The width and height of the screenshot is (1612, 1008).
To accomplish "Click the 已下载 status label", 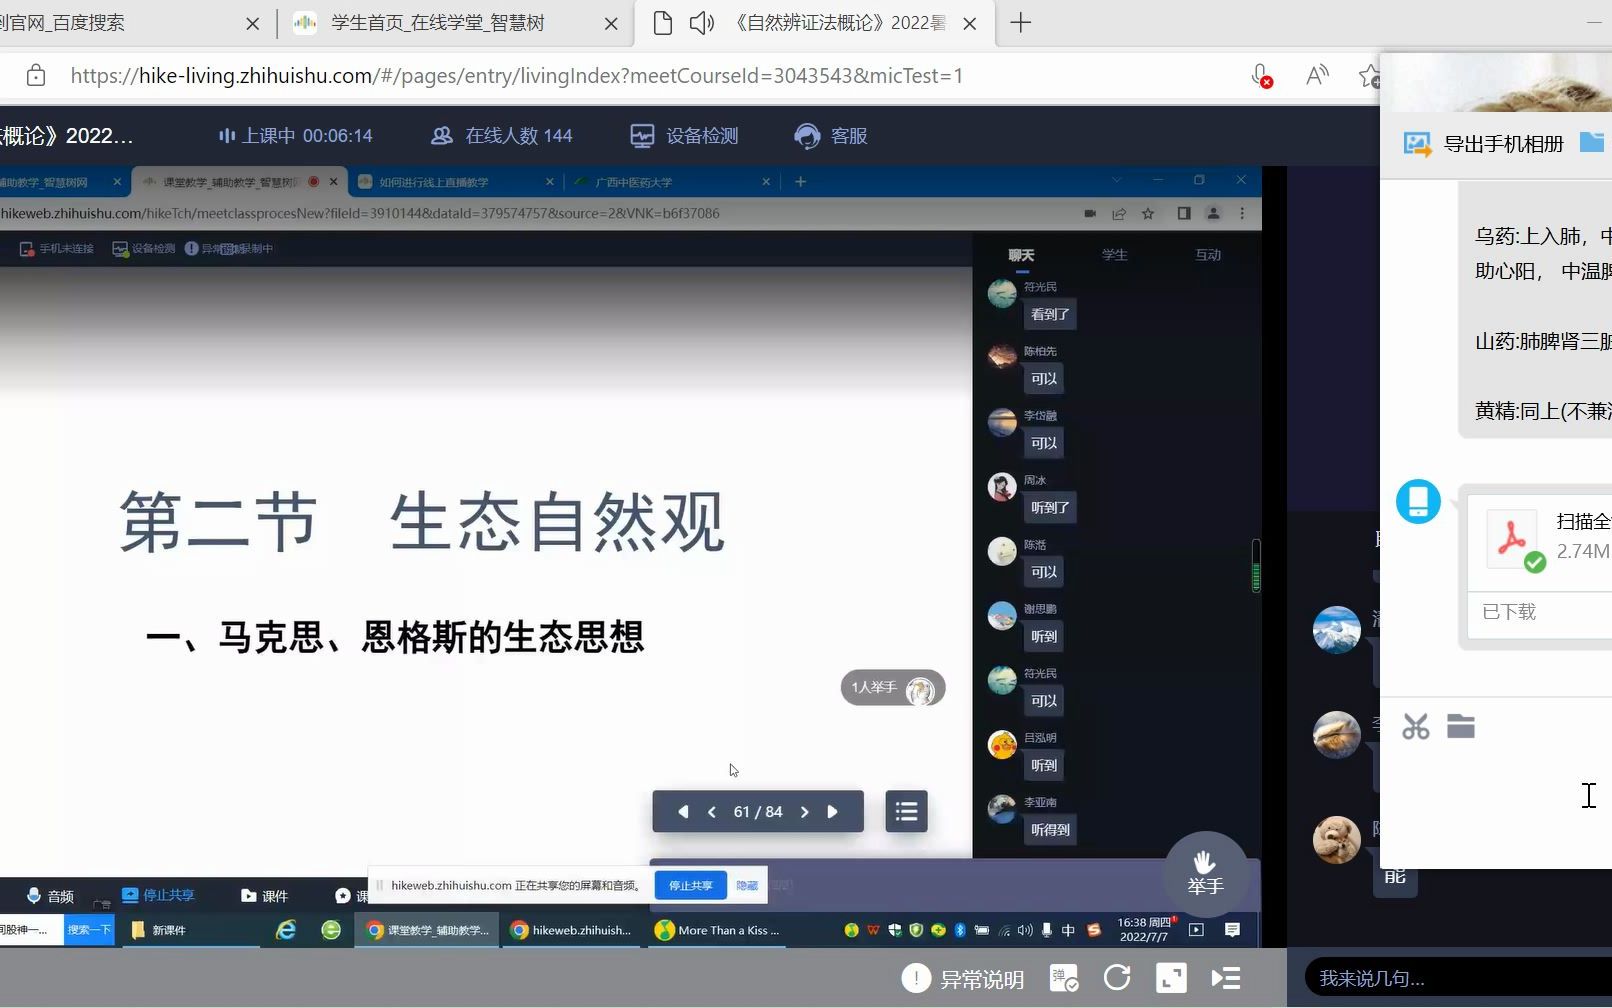I will [x=1509, y=612].
